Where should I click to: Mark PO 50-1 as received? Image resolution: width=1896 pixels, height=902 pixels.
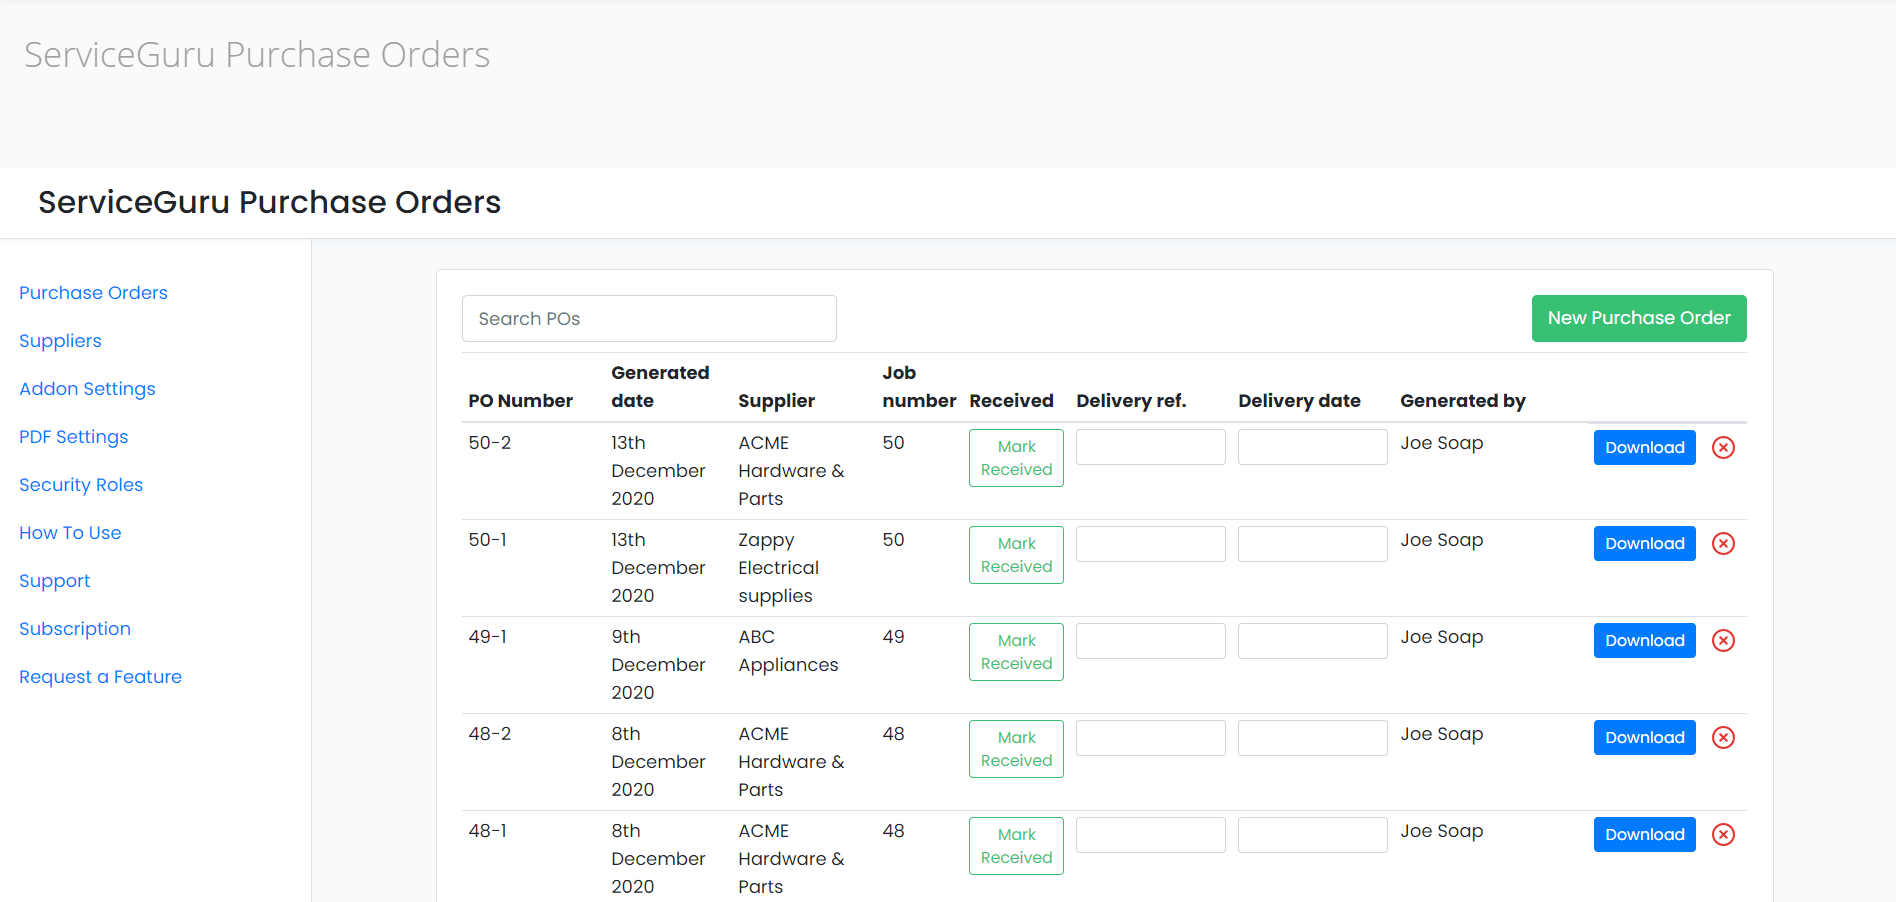(x=1016, y=555)
